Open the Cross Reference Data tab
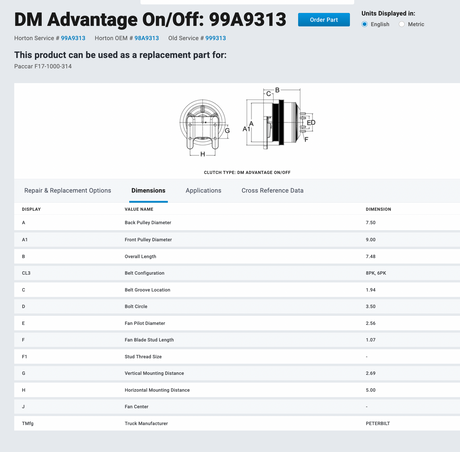This screenshot has height=452, width=460. tap(272, 190)
